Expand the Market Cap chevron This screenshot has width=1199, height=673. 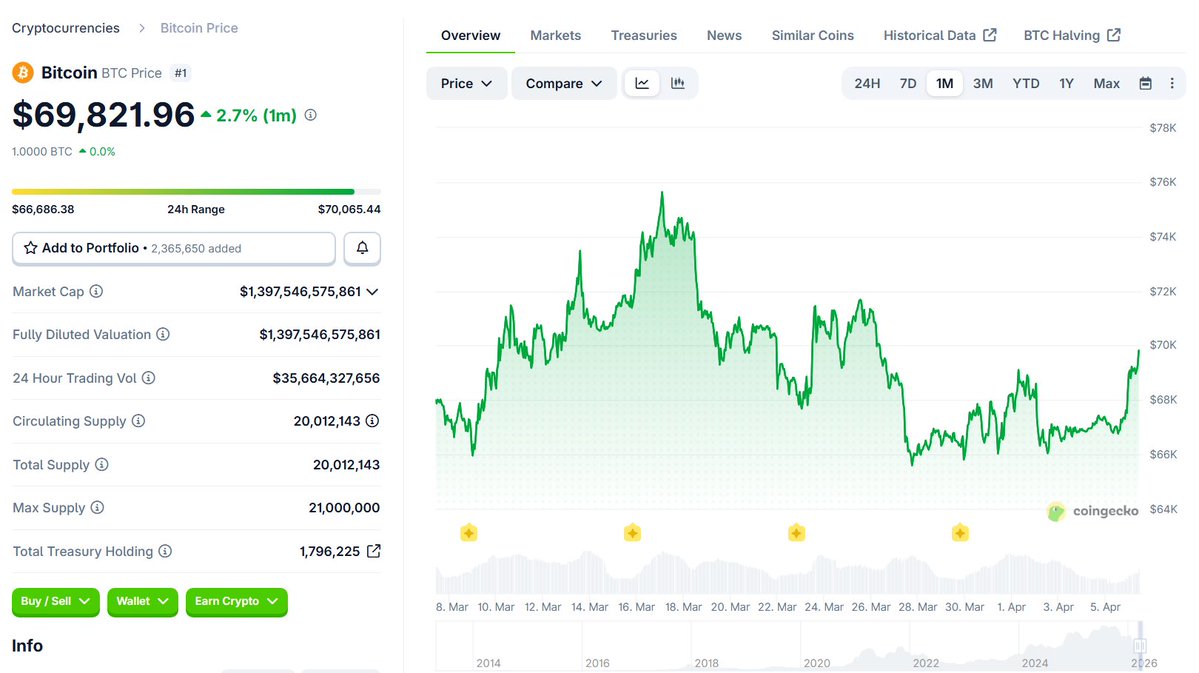tap(373, 292)
